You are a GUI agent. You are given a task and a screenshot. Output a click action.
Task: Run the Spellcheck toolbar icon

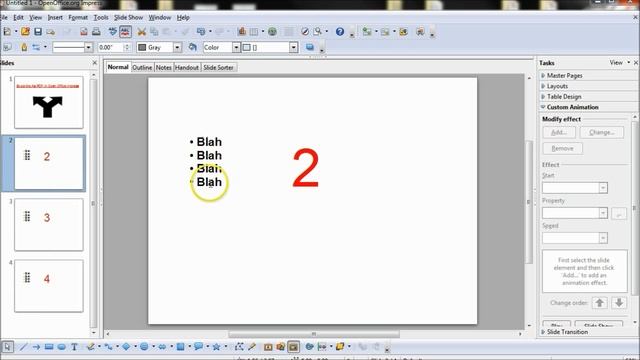pos(113,31)
